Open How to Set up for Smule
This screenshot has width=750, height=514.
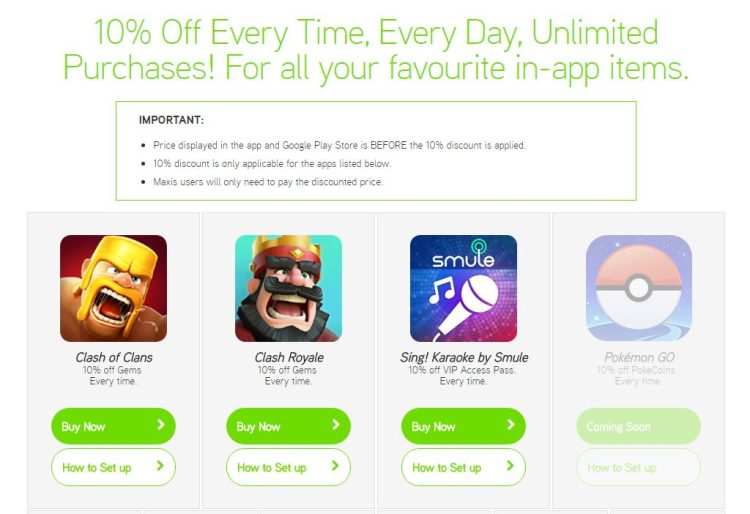(x=463, y=467)
